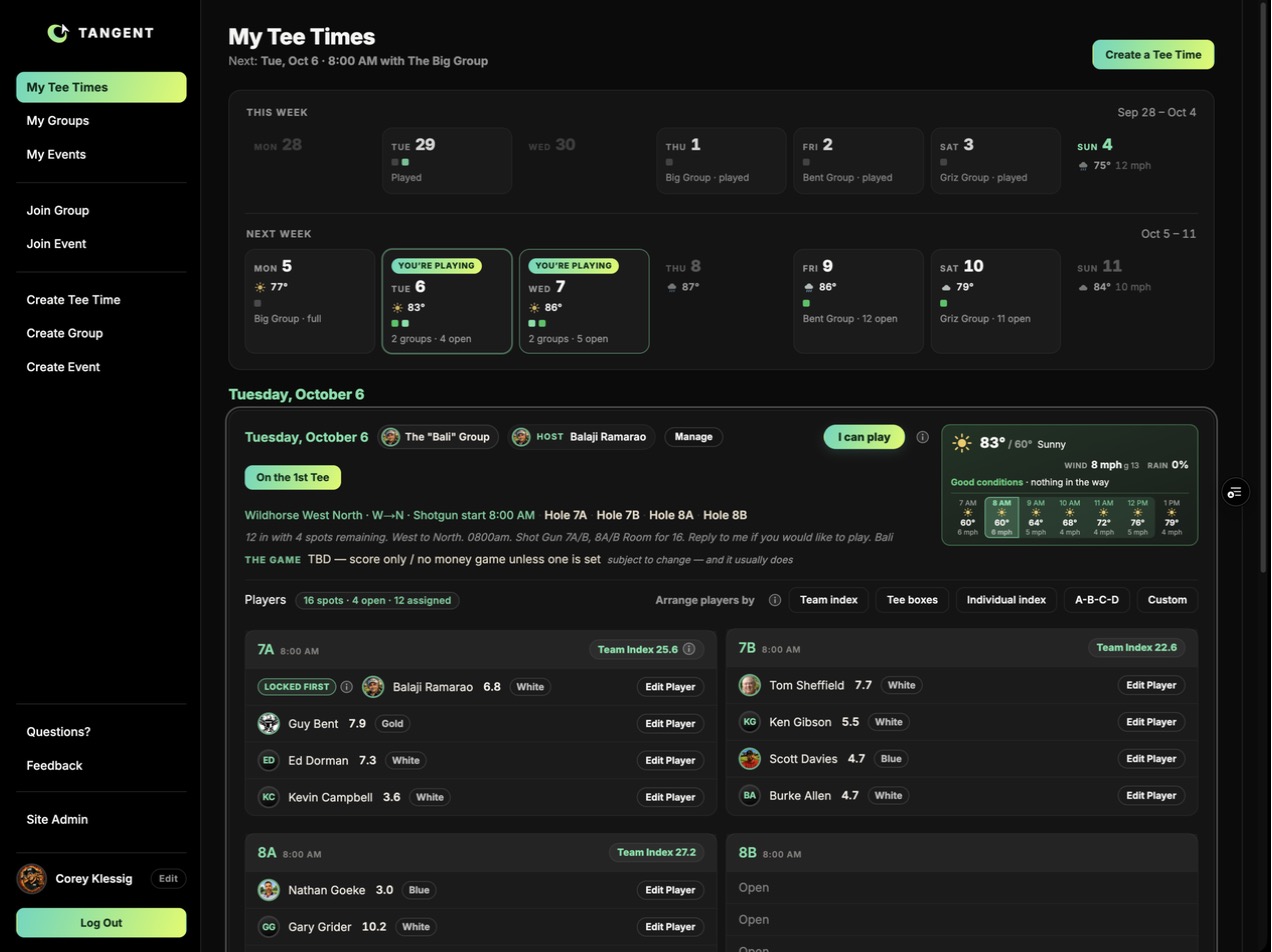
Task: Arrange players by Tee boxes
Action: (912, 600)
